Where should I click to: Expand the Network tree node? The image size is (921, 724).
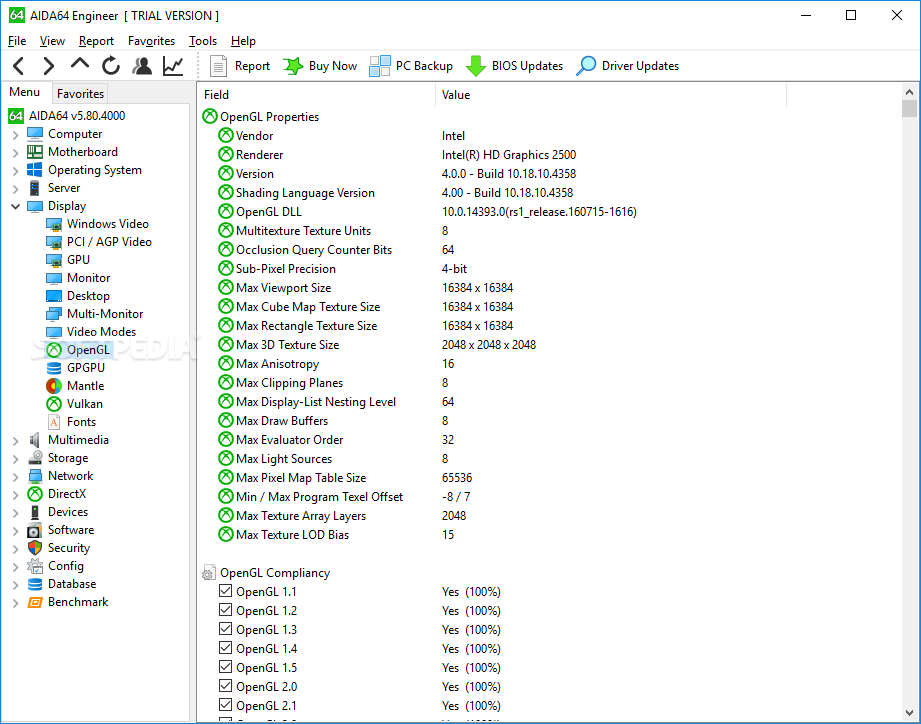(x=16, y=477)
